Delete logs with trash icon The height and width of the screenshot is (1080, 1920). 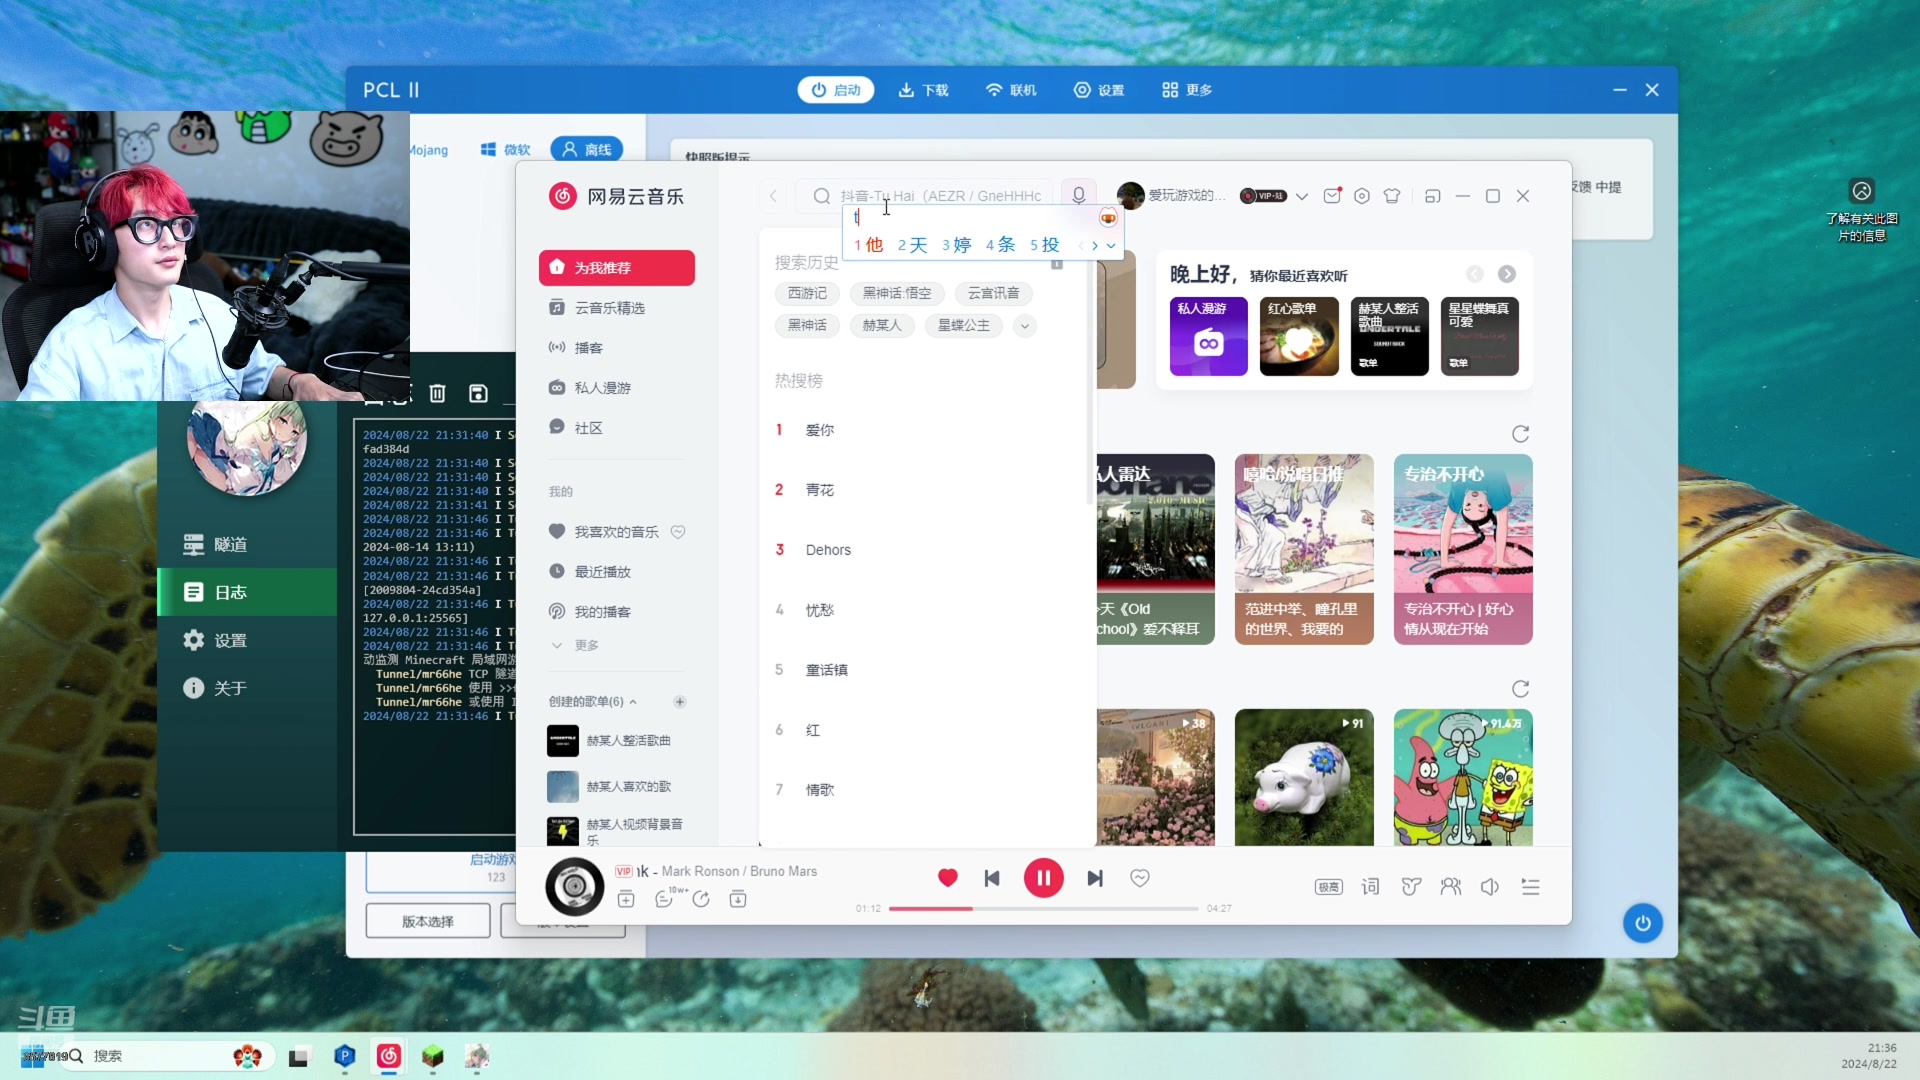point(437,393)
